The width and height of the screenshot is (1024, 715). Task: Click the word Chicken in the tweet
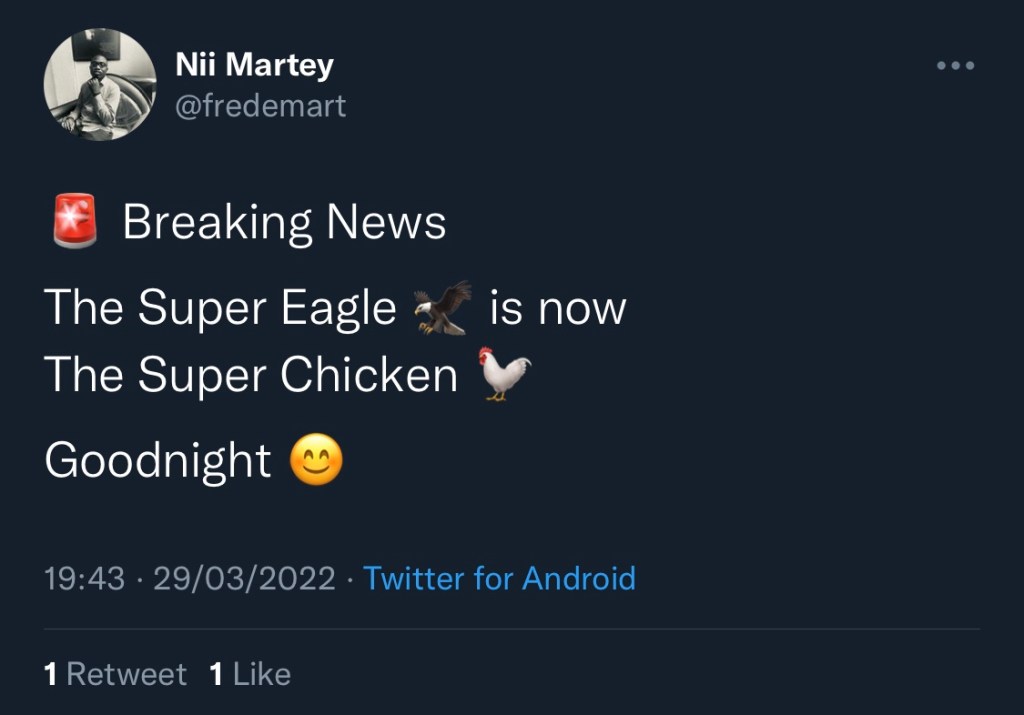point(368,375)
